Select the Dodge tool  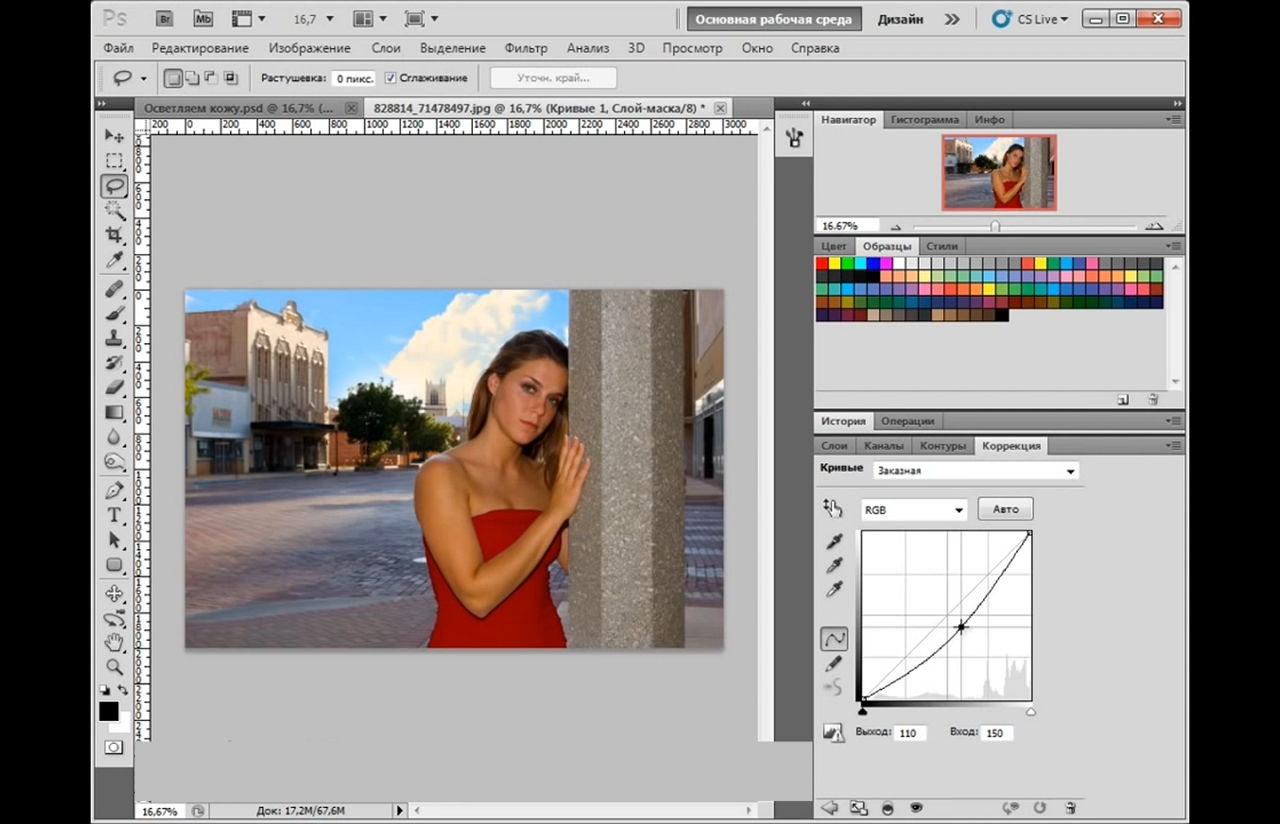pos(114,462)
